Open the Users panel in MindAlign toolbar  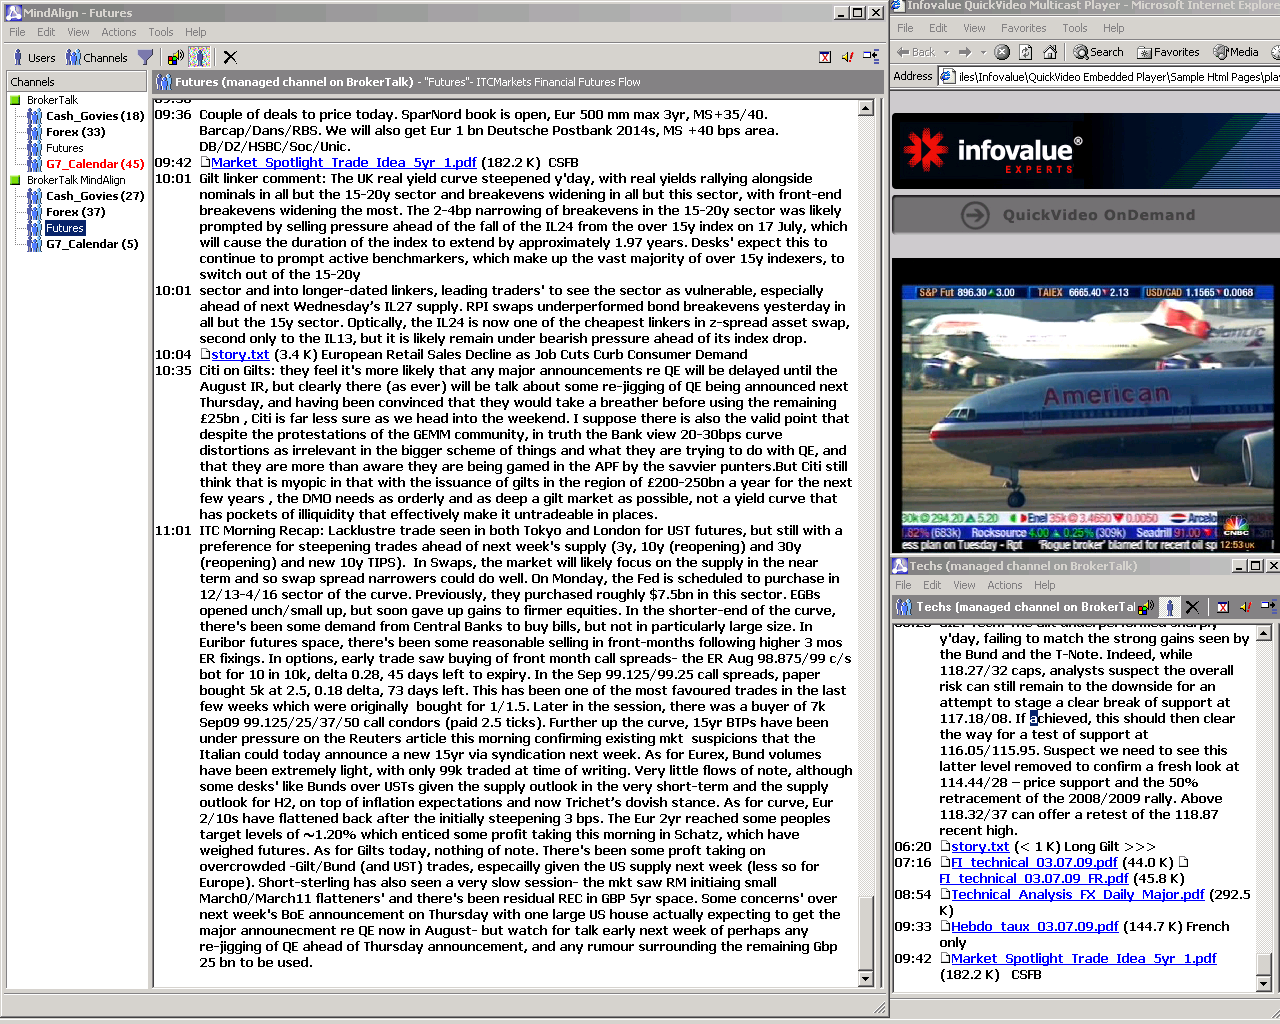(x=33, y=58)
